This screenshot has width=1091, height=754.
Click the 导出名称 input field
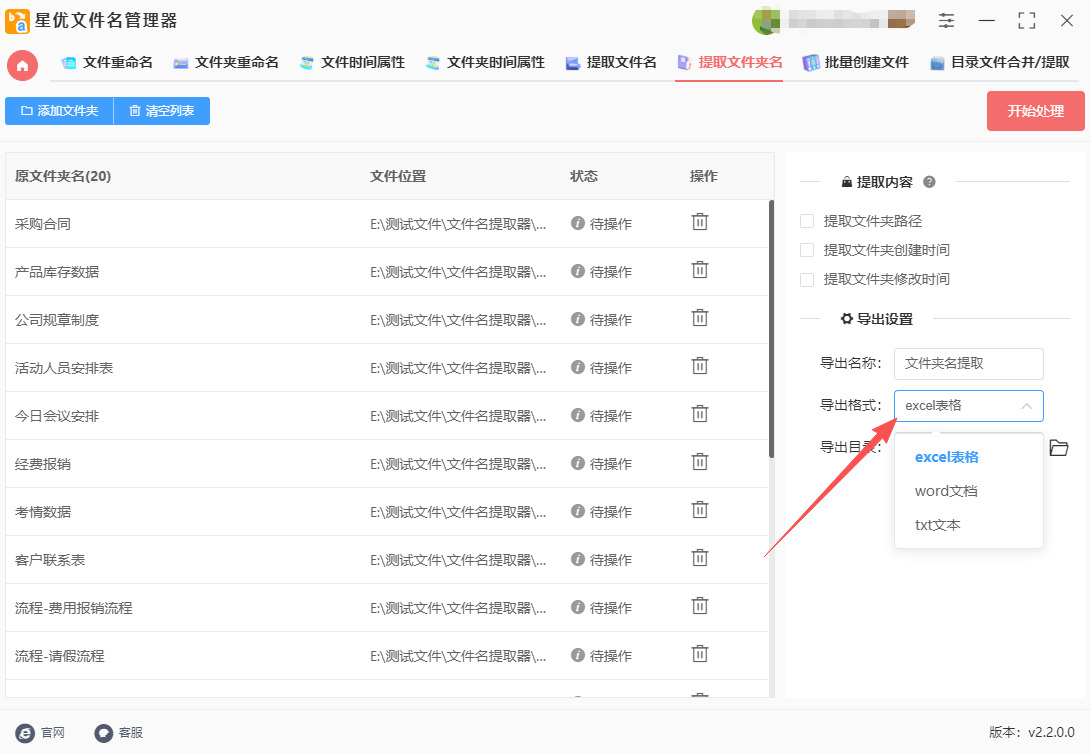tap(968, 364)
